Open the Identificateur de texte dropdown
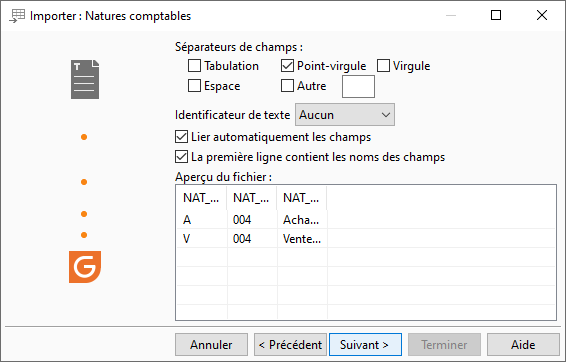The height and width of the screenshot is (362, 566). point(345,115)
